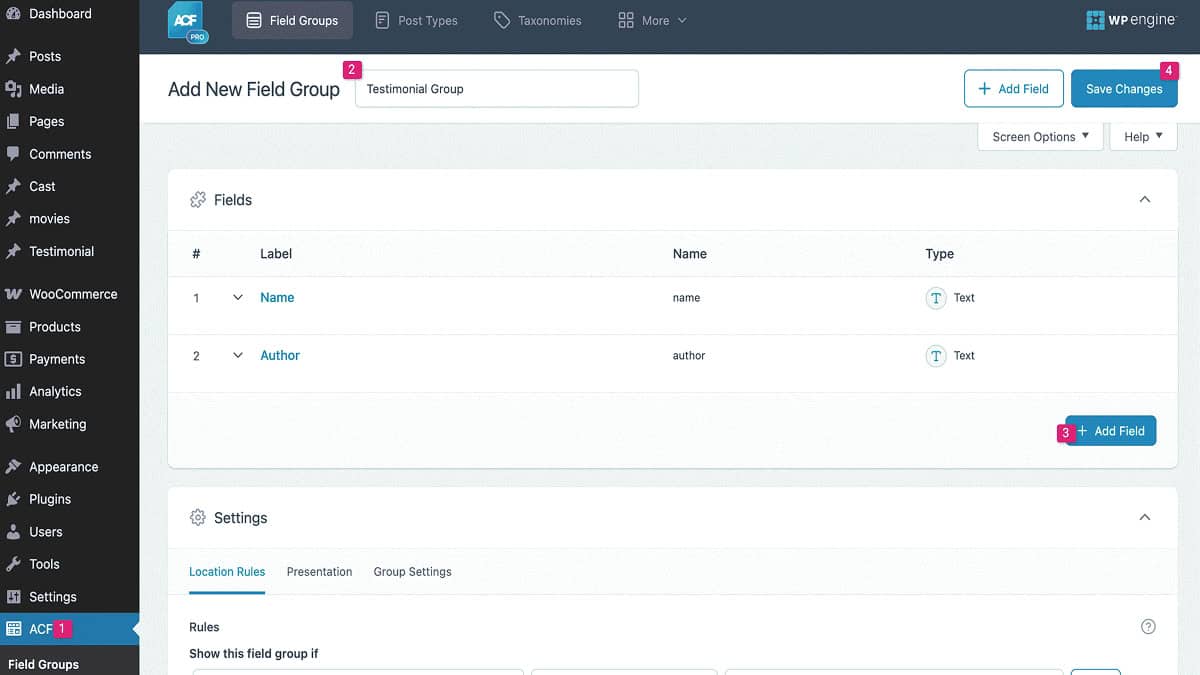Click the Users icon in sidebar

[13, 532]
